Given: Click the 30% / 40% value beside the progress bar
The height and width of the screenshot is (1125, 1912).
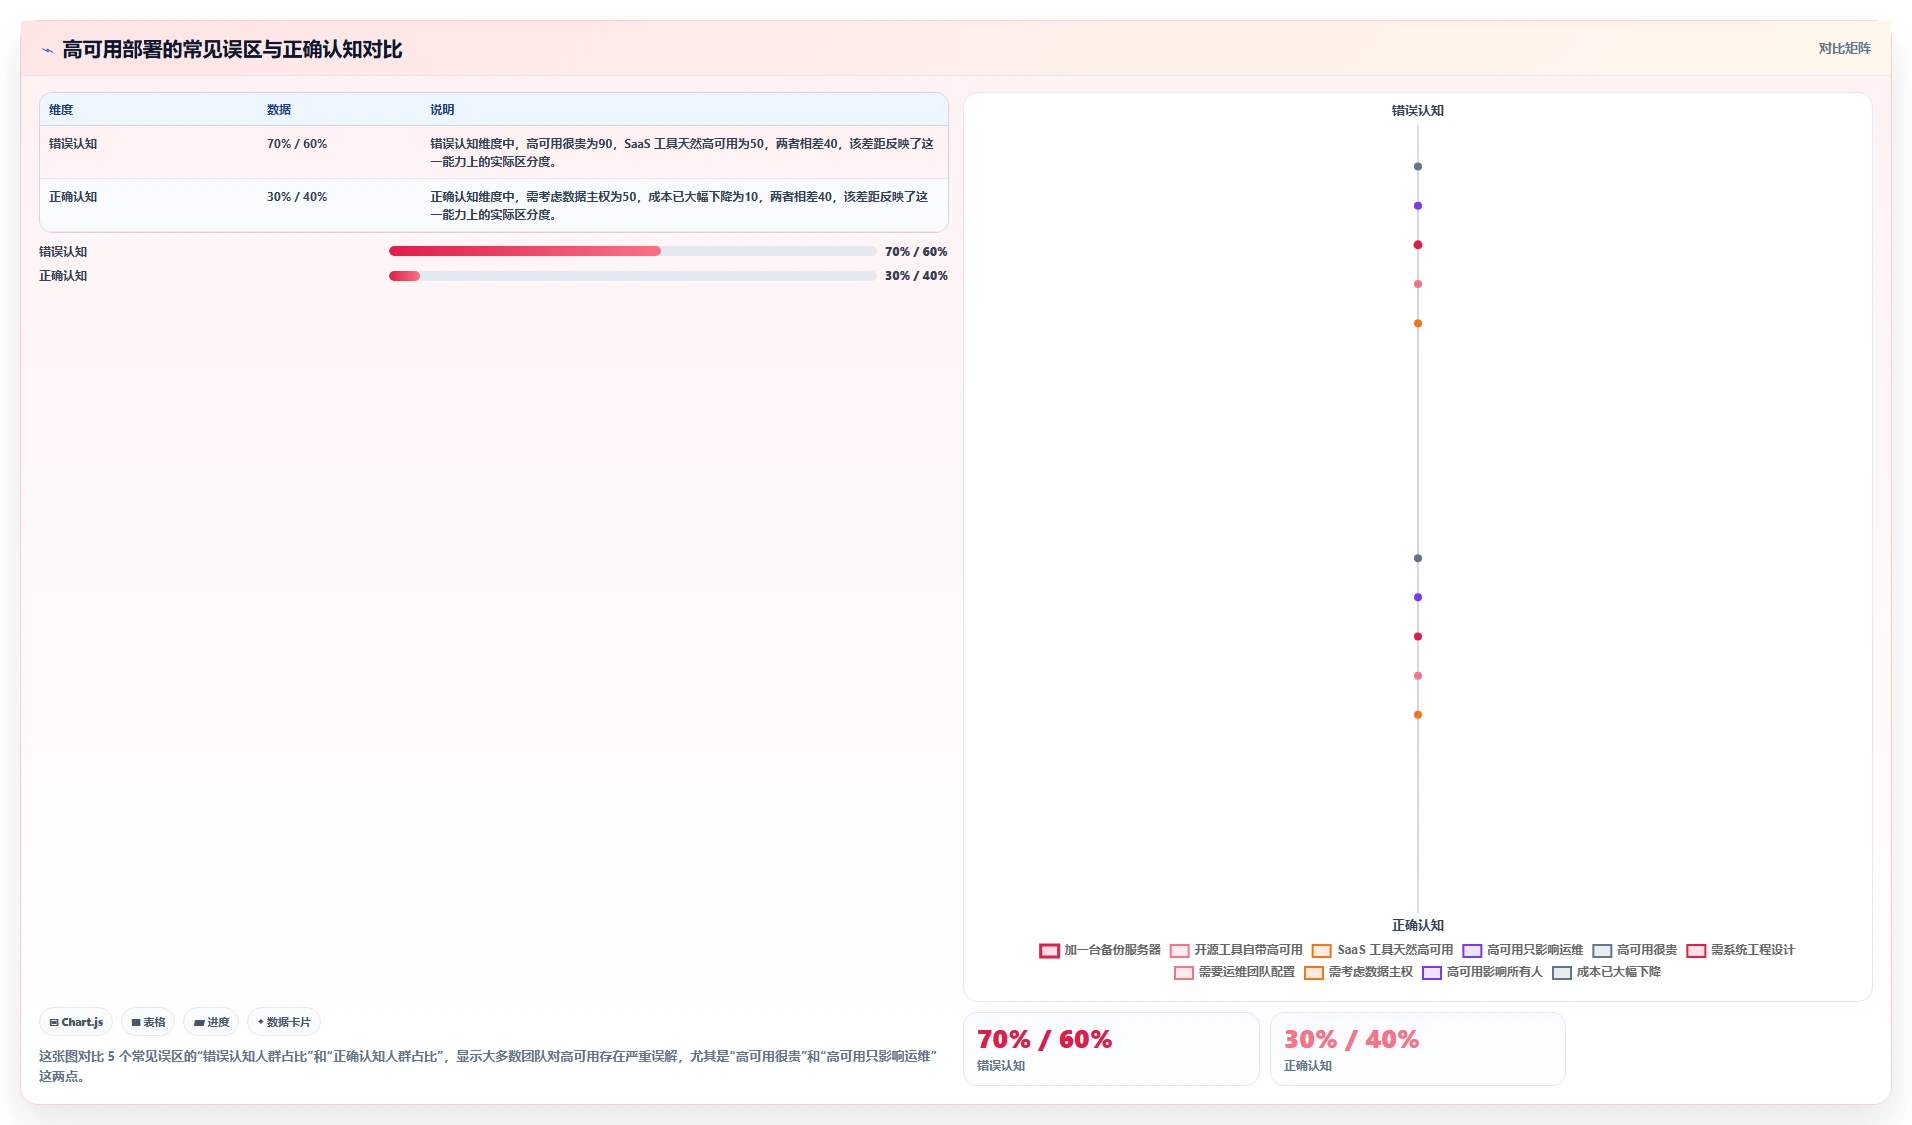Looking at the screenshot, I should point(916,276).
